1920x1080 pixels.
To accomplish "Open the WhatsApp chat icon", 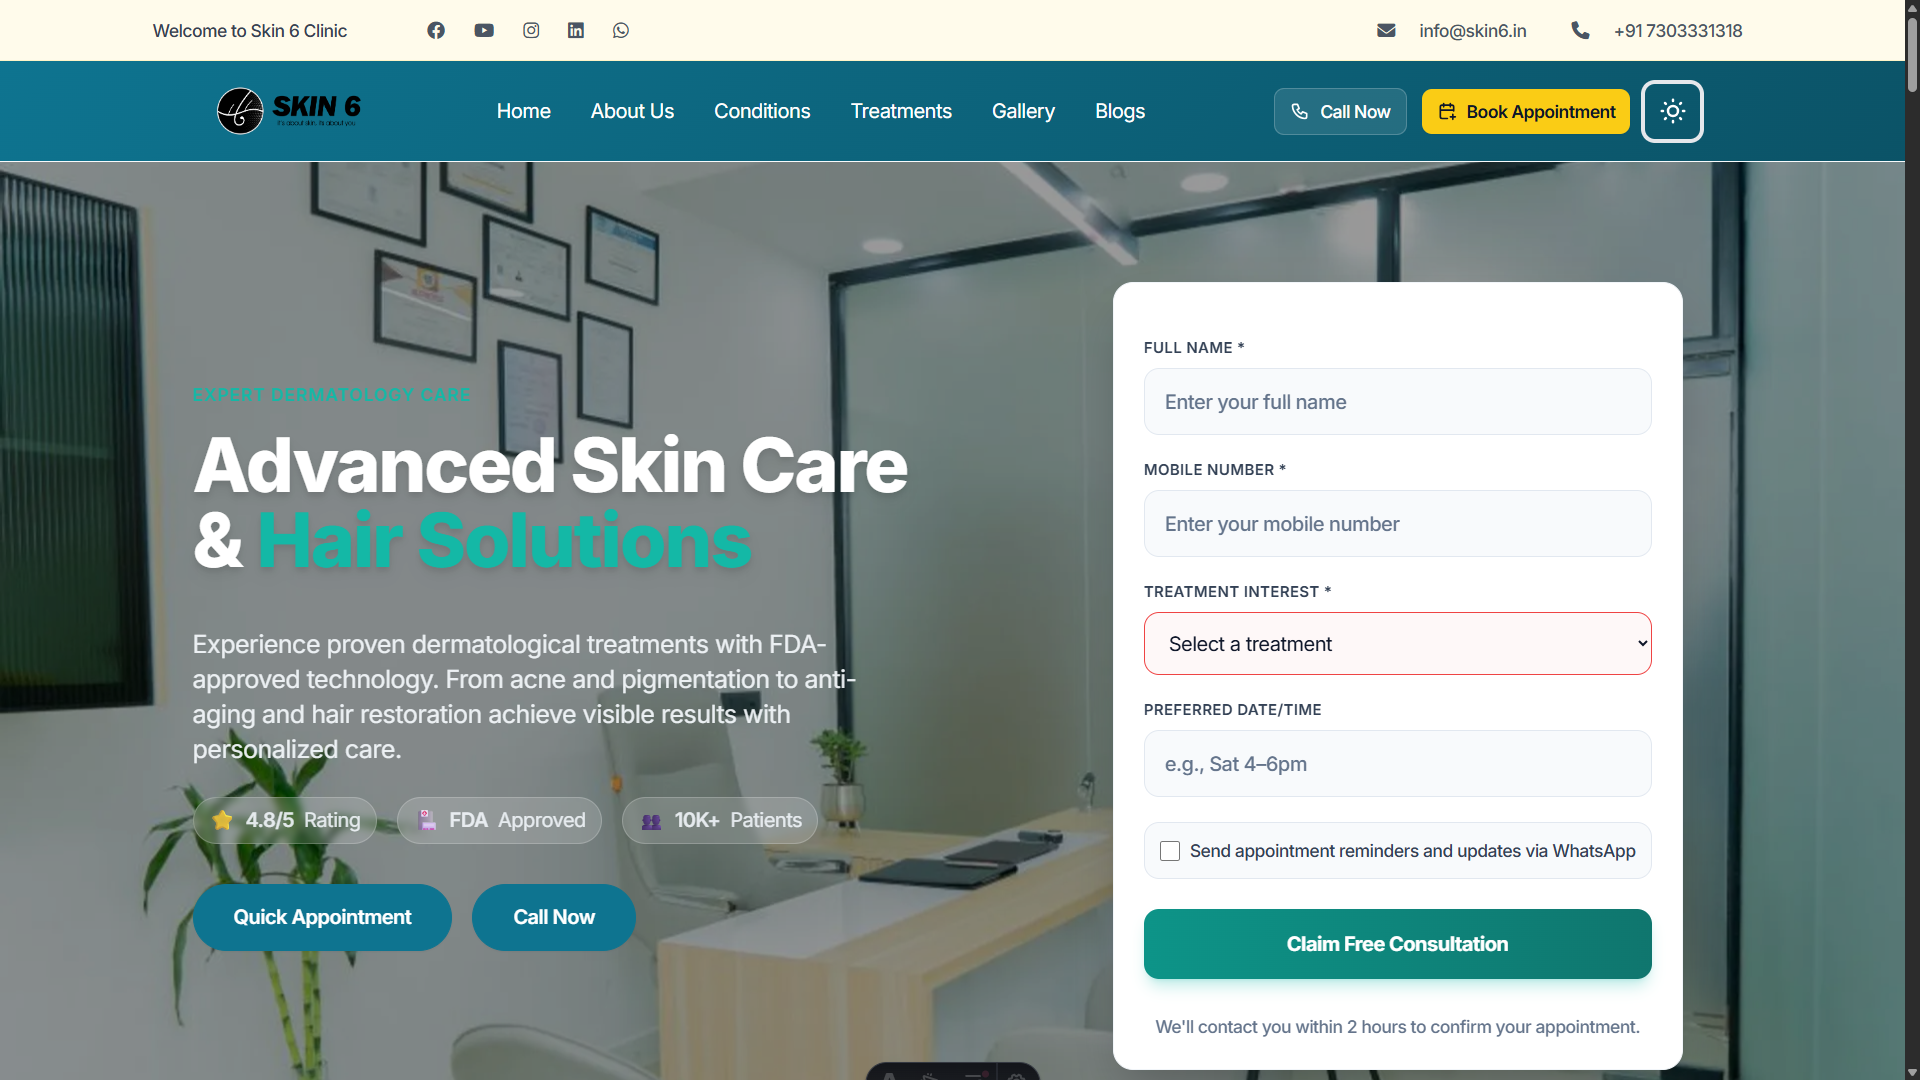I will (621, 30).
